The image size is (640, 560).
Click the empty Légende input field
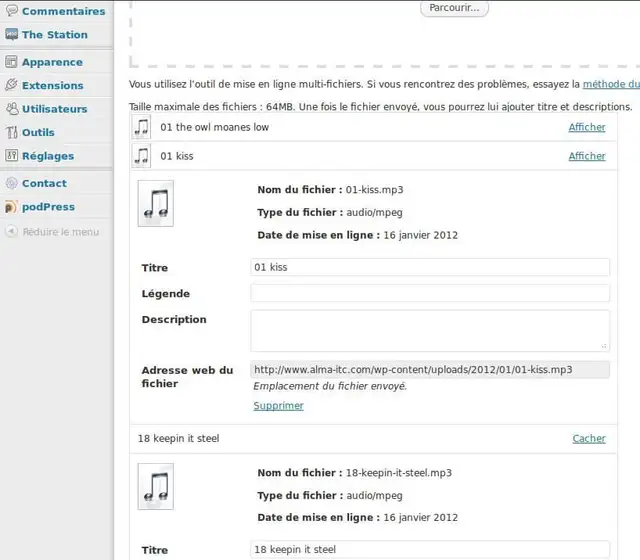pyautogui.click(x=430, y=293)
